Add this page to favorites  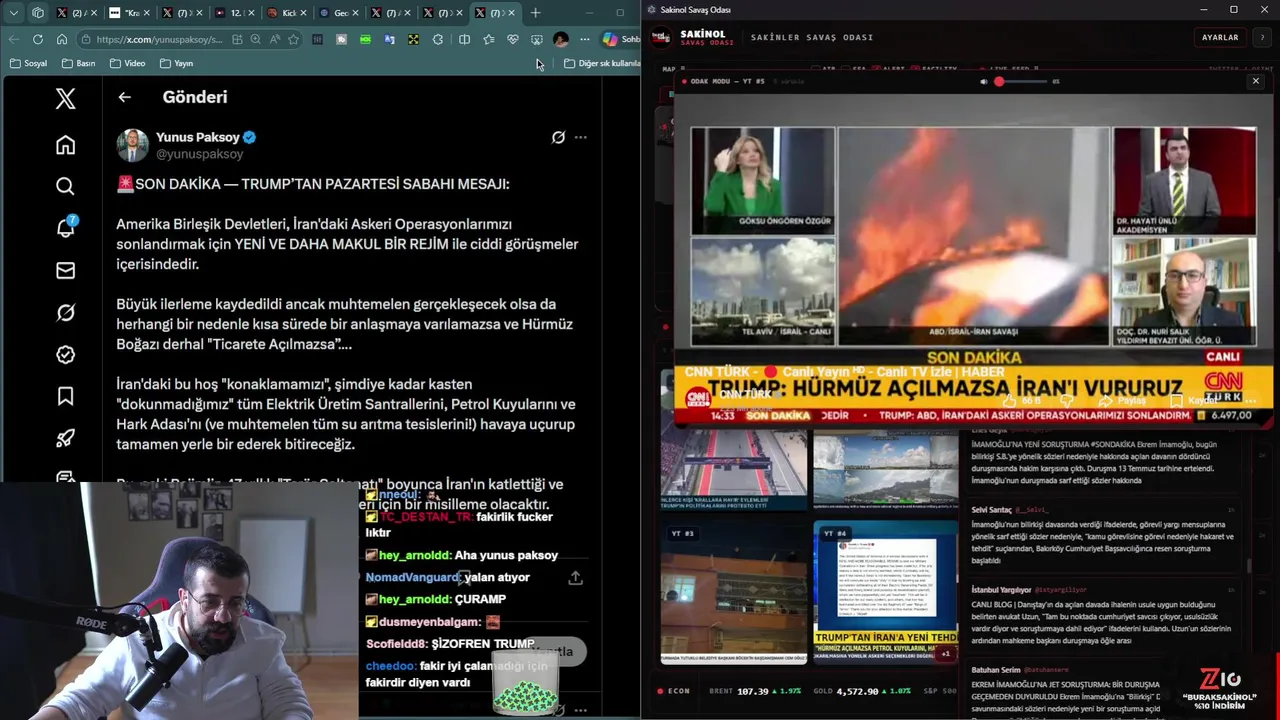click(x=293, y=39)
